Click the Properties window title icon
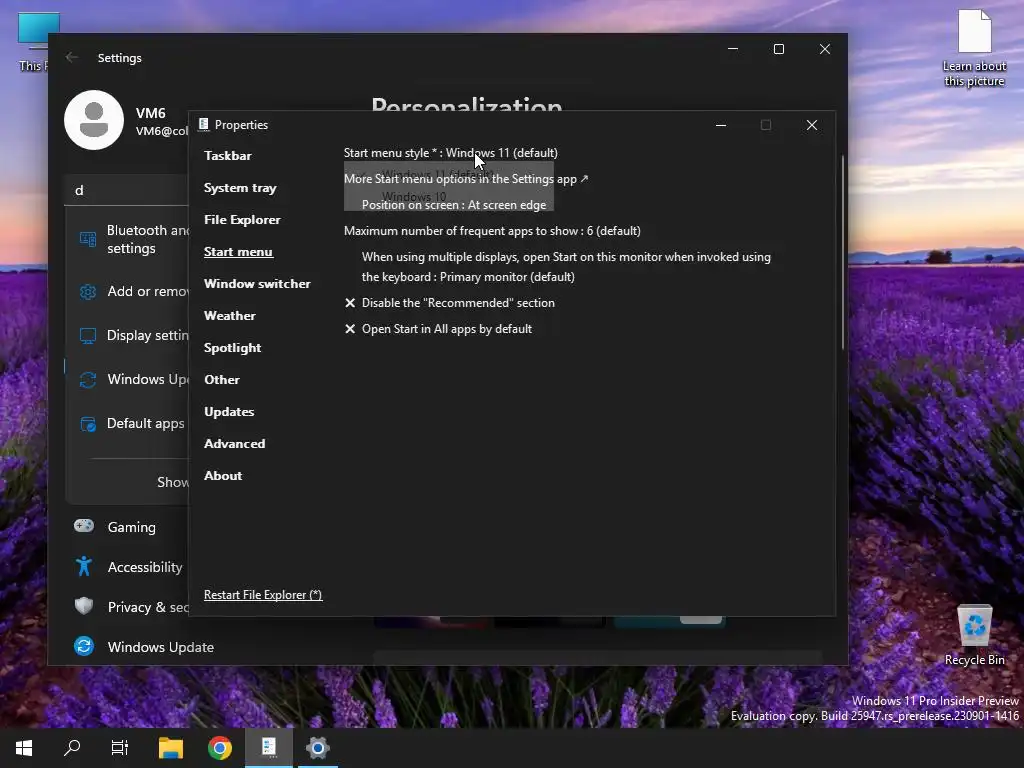The width and height of the screenshot is (1024, 768). [203, 124]
